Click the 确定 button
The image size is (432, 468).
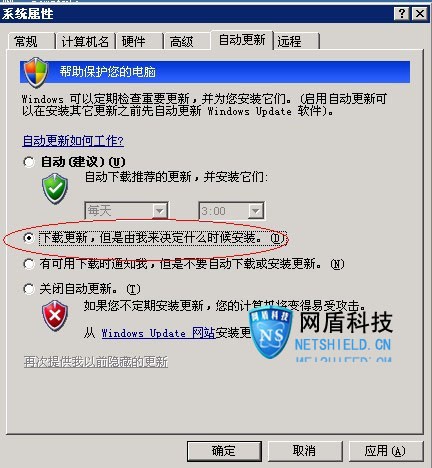tap(224, 451)
